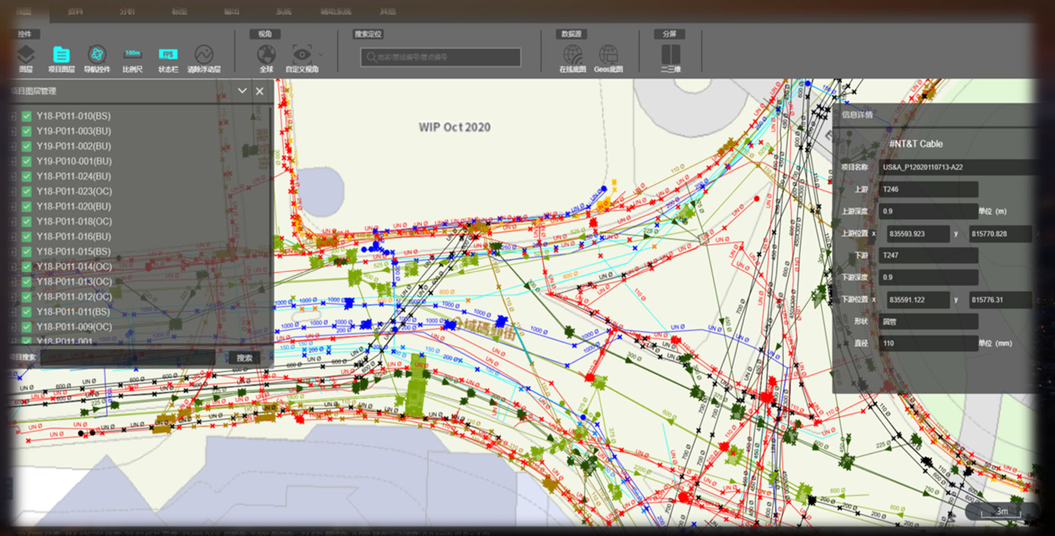The width and height of the screenshot is (1055, 536).
Task: Close the project layer management panel
Action: click(260, 91)
